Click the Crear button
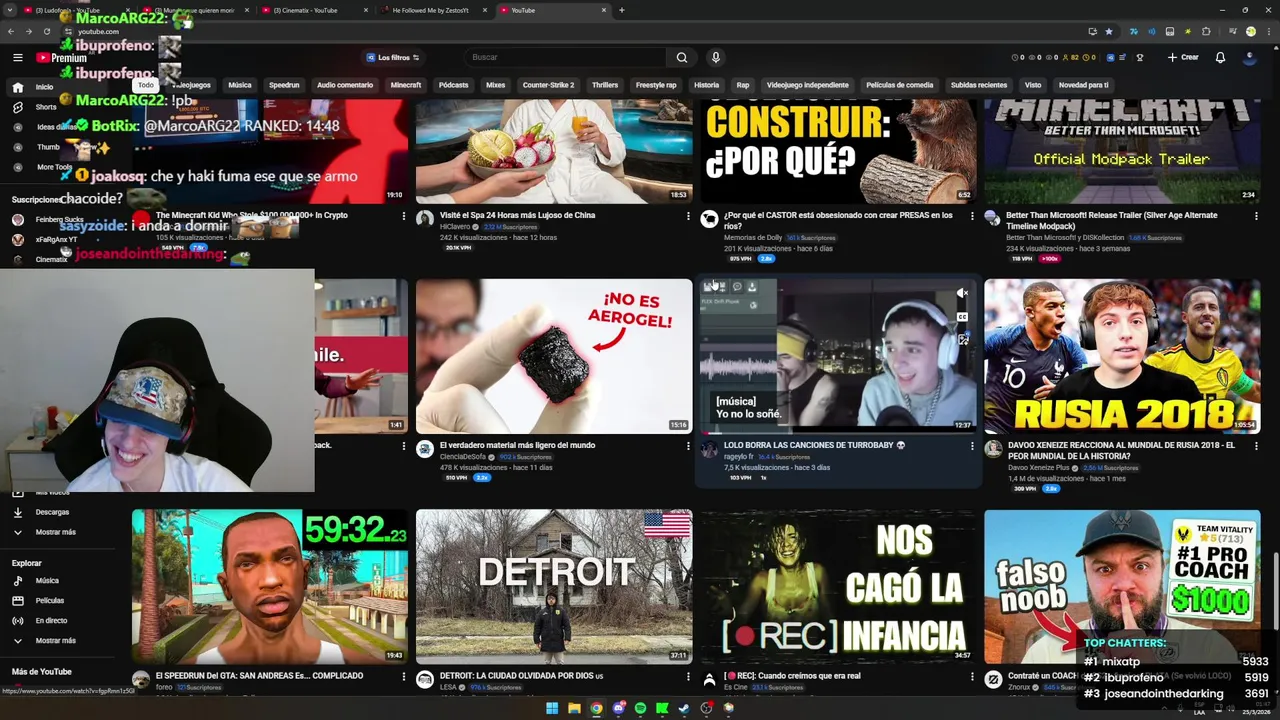 (x=1182, y=57)
